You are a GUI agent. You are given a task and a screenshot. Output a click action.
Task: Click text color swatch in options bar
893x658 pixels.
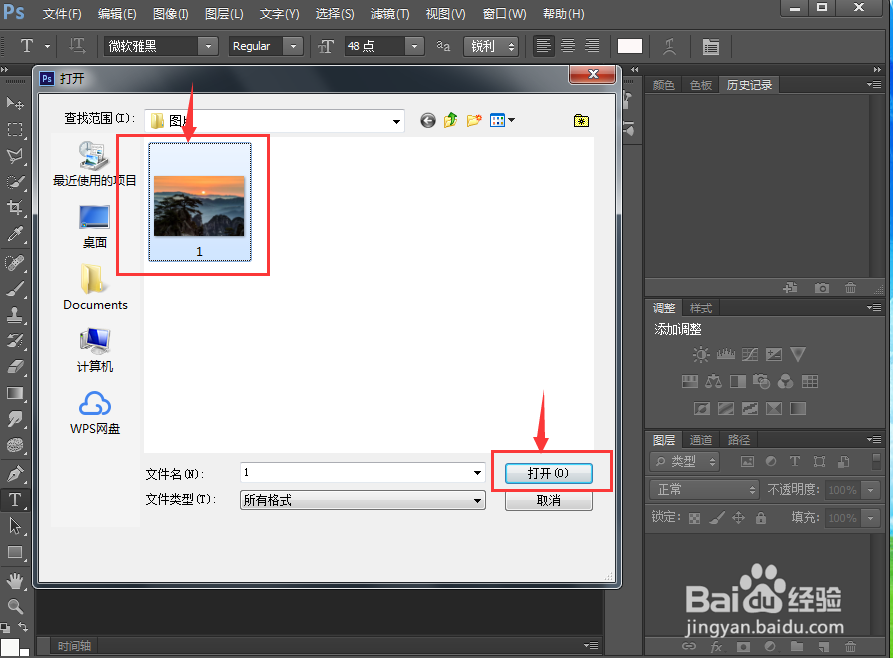[629, 46]
